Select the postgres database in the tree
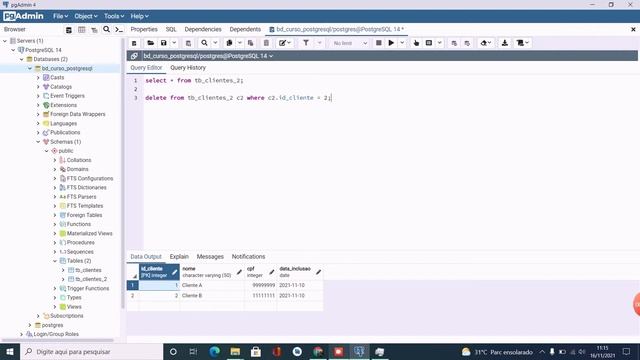Viewport: 640px width, 360px height. [x=52, y=325]
